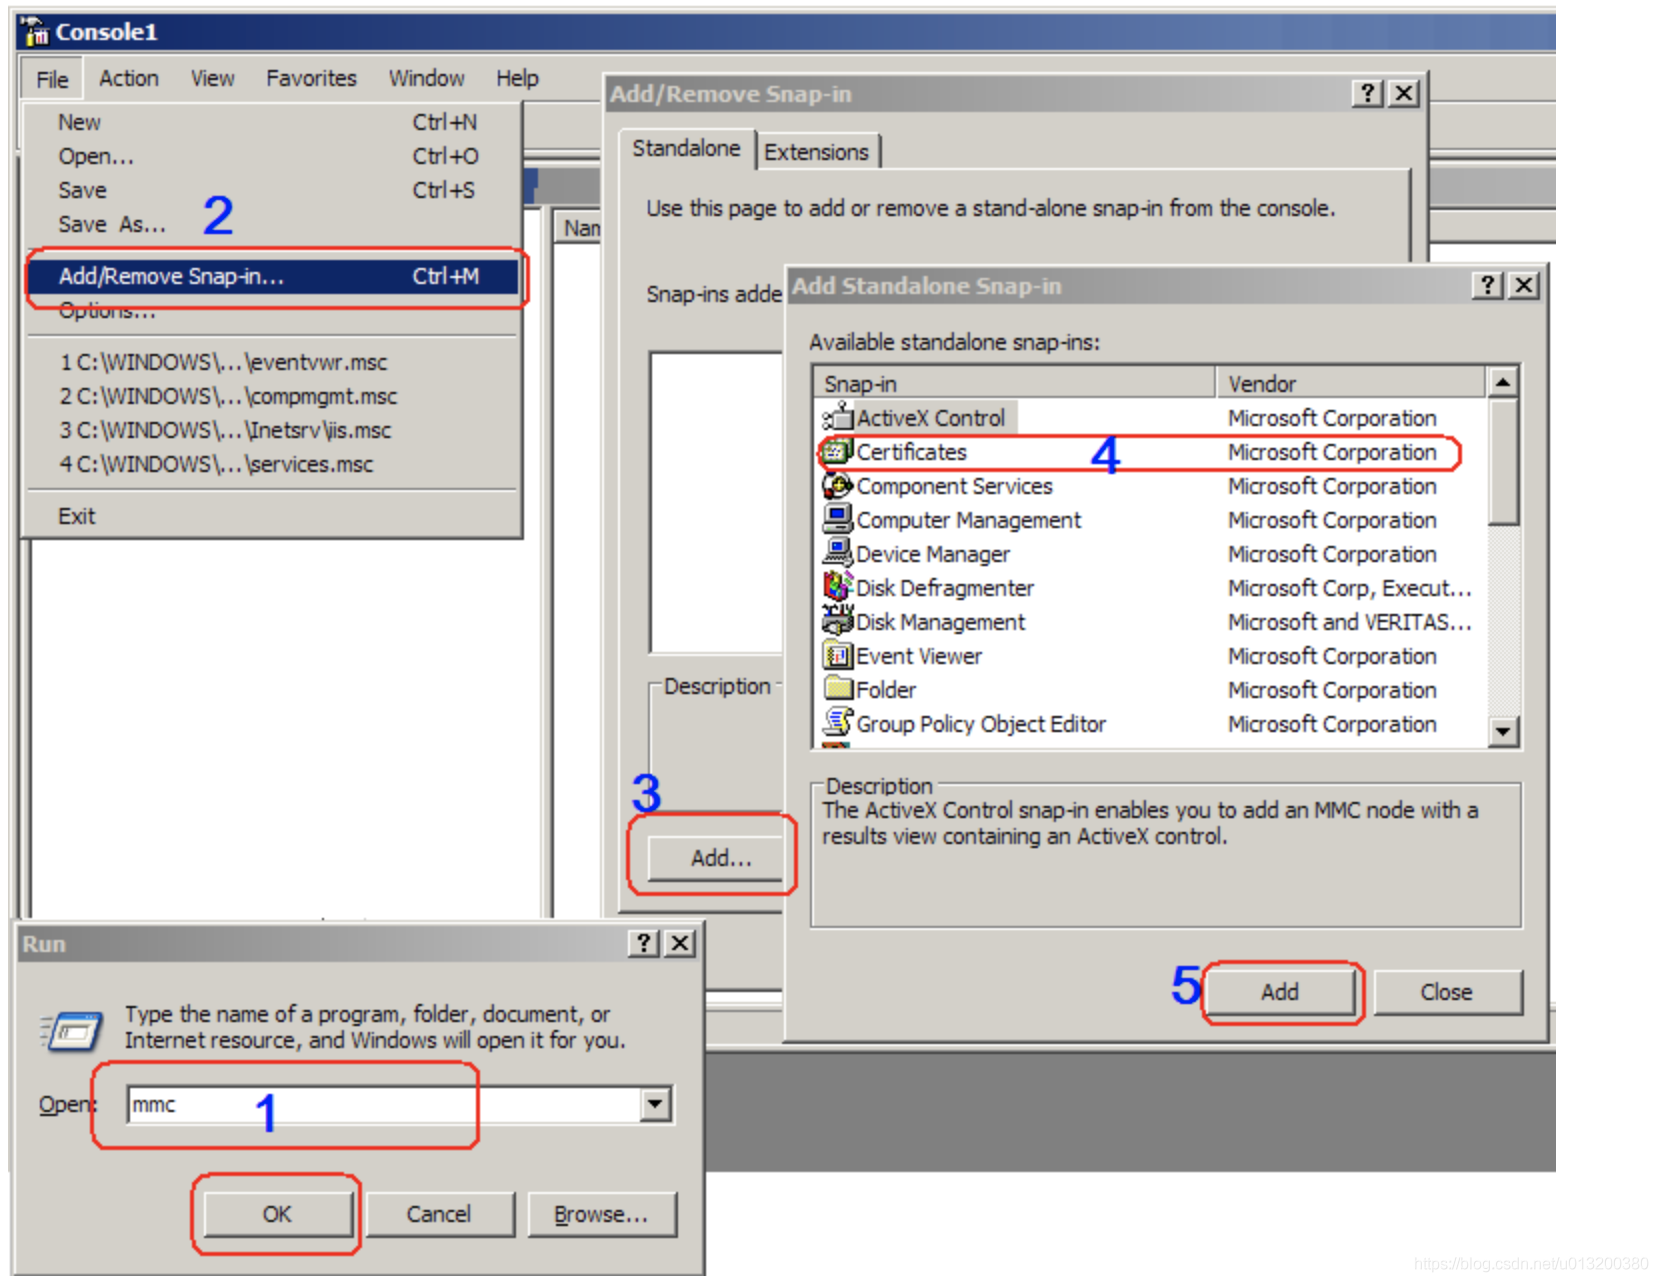
Task: Open recent file services.msc
Action: pyautogui.click(x=272, y=464)
